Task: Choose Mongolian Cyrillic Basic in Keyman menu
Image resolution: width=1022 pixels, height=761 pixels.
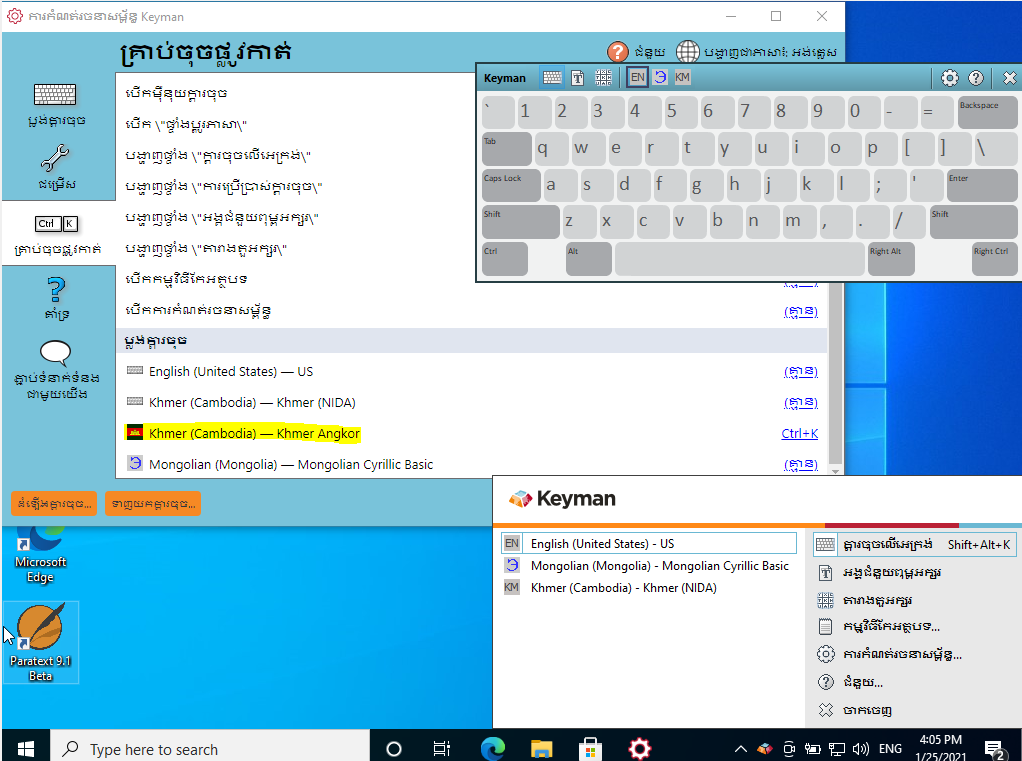Action: pyautogui.click(x=649, y=566)
